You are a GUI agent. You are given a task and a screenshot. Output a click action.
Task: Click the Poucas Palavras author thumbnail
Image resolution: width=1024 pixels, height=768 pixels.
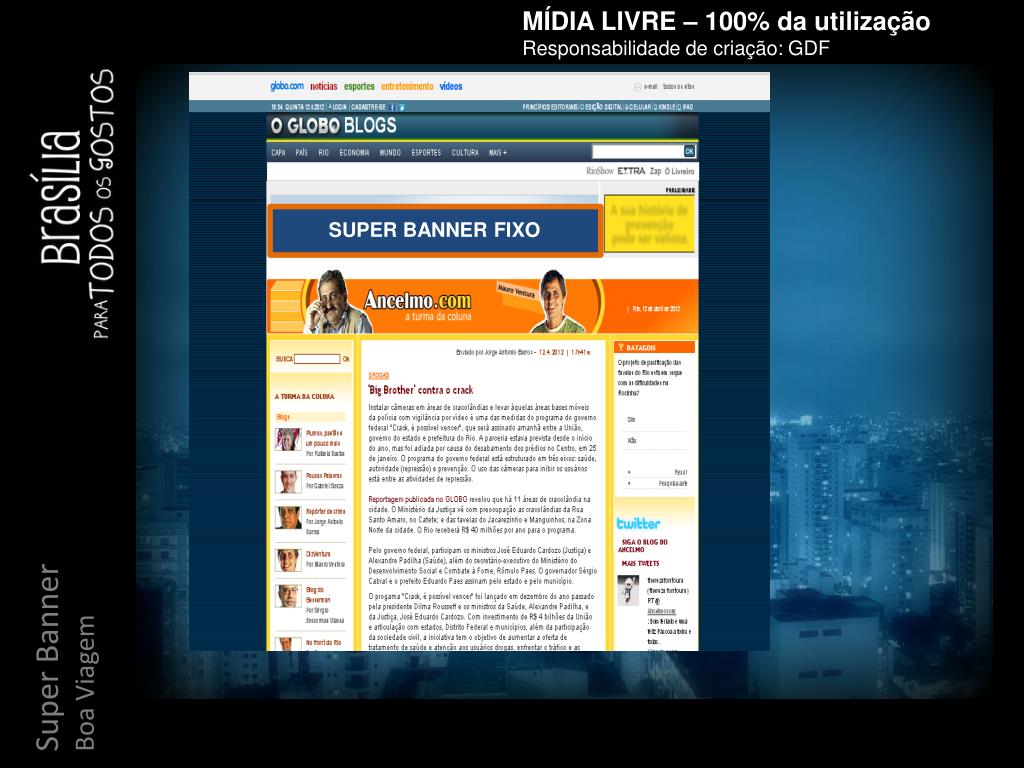pos(288,482)
